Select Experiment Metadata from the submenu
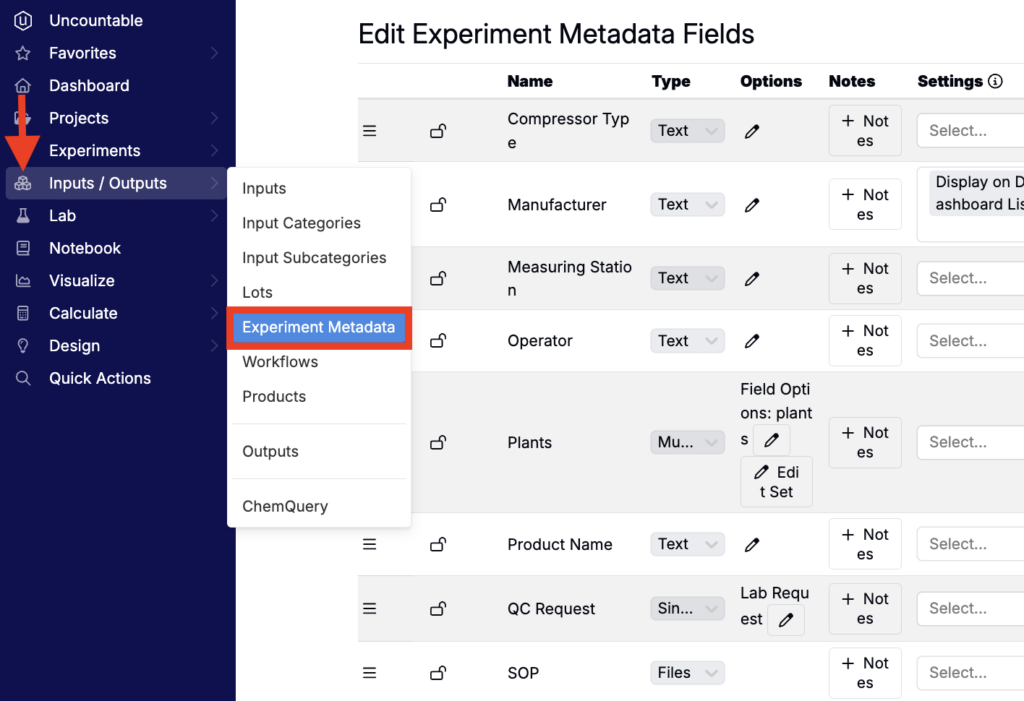Image resolution: width=1024 pixels, height=701 pixels. click(x=318, y=327)
